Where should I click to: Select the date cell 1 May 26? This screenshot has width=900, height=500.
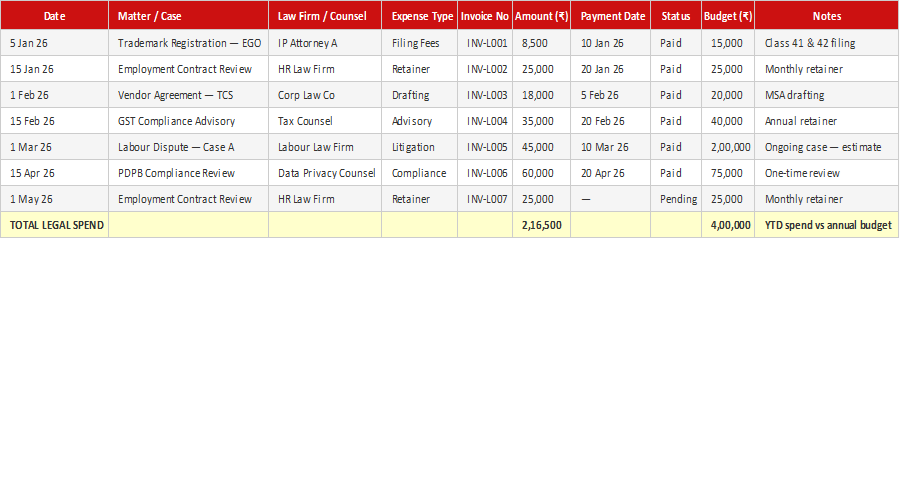pyautogui.click(x=55, y=199)
